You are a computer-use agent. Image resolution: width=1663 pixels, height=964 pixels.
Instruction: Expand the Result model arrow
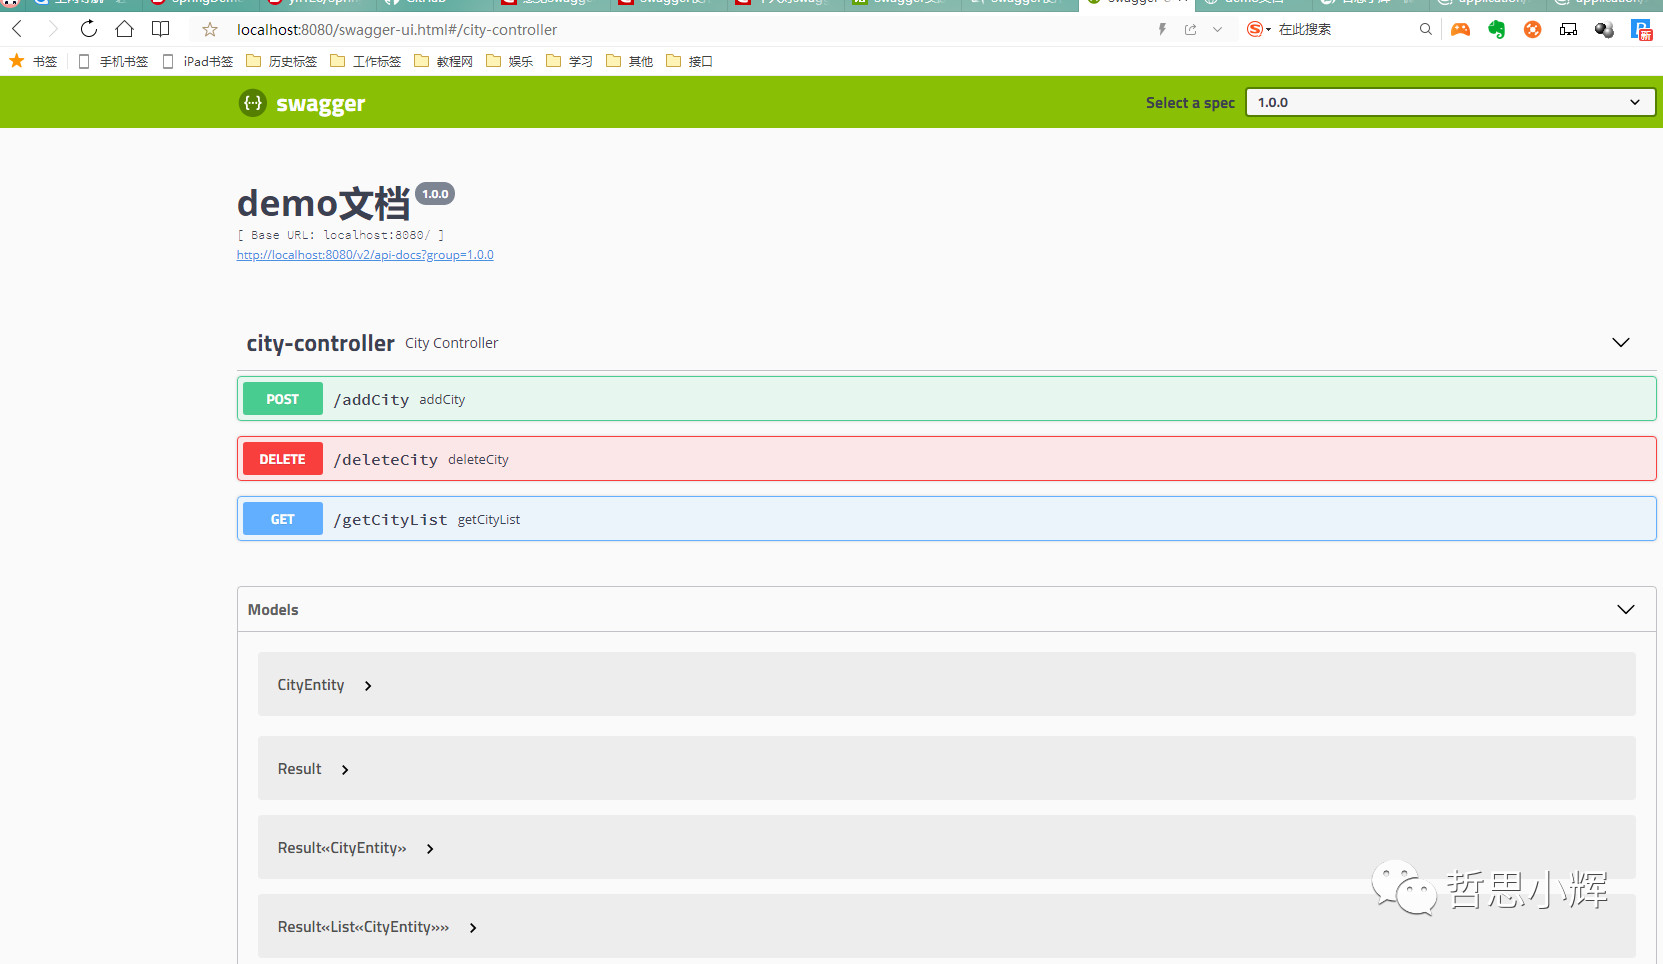345,770
